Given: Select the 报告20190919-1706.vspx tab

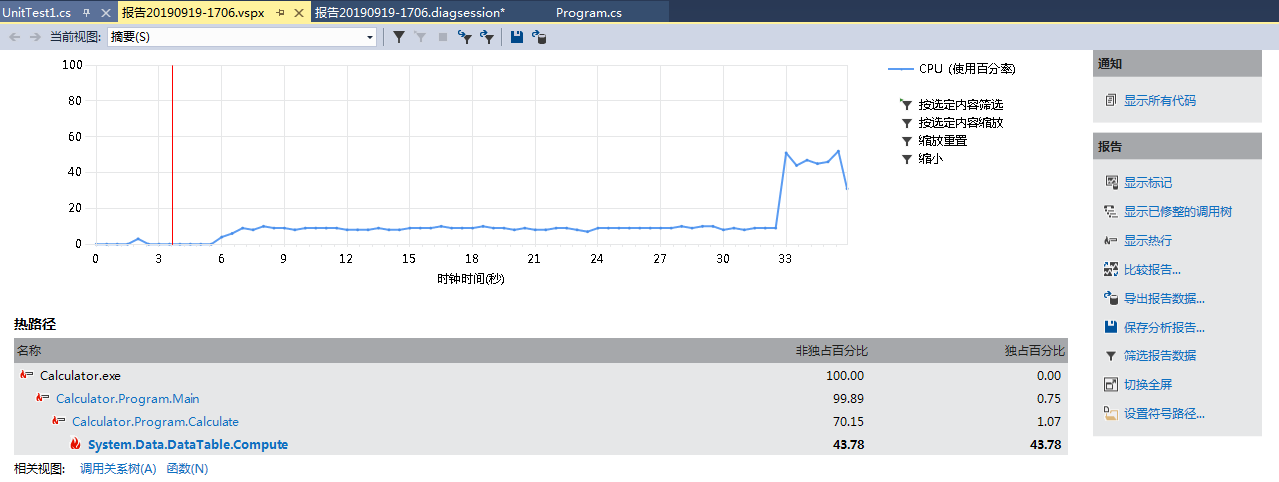Looking at the screenshot, I should (x=193, y=13).
